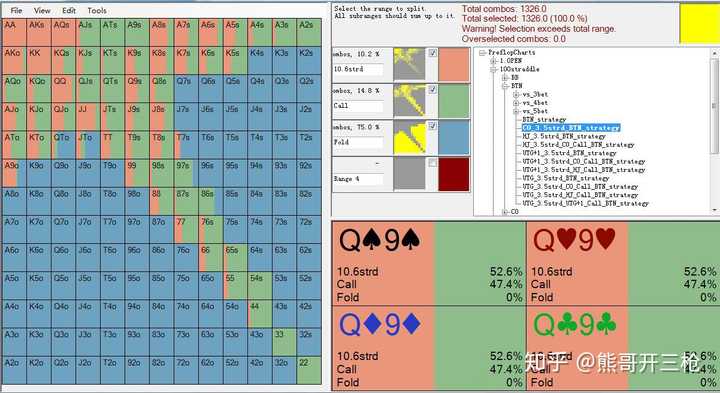Viewport: 720px width, 393px height.
Task: Click the tree scrollbar up arrow
Action: click(x=715, y=54)
